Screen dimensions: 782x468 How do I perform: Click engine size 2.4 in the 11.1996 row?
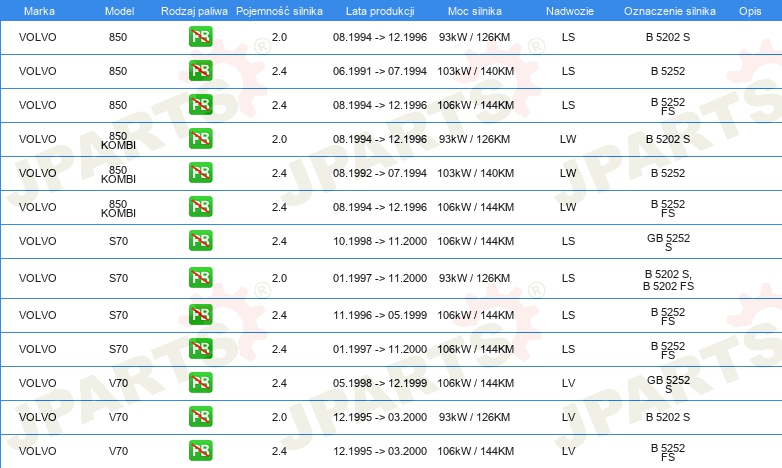click(x=279, y=315)
